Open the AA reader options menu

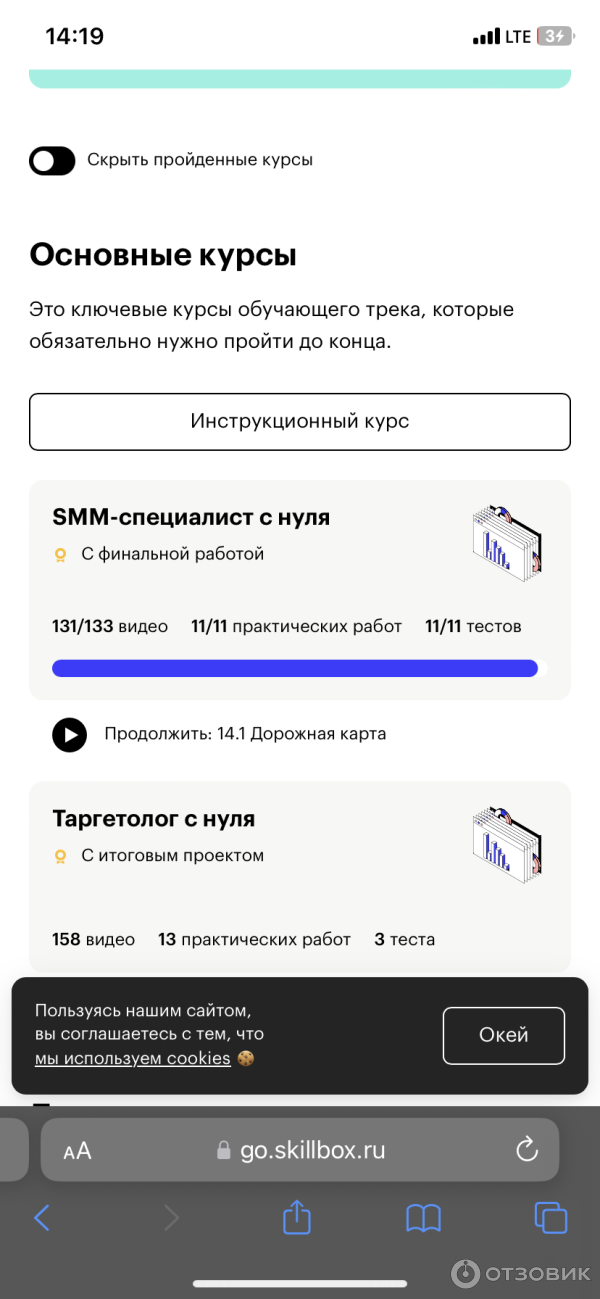point(77,1151)
